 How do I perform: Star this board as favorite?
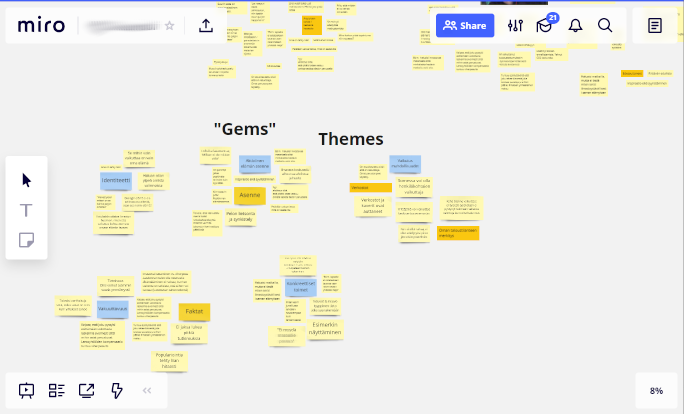point(170,26)
